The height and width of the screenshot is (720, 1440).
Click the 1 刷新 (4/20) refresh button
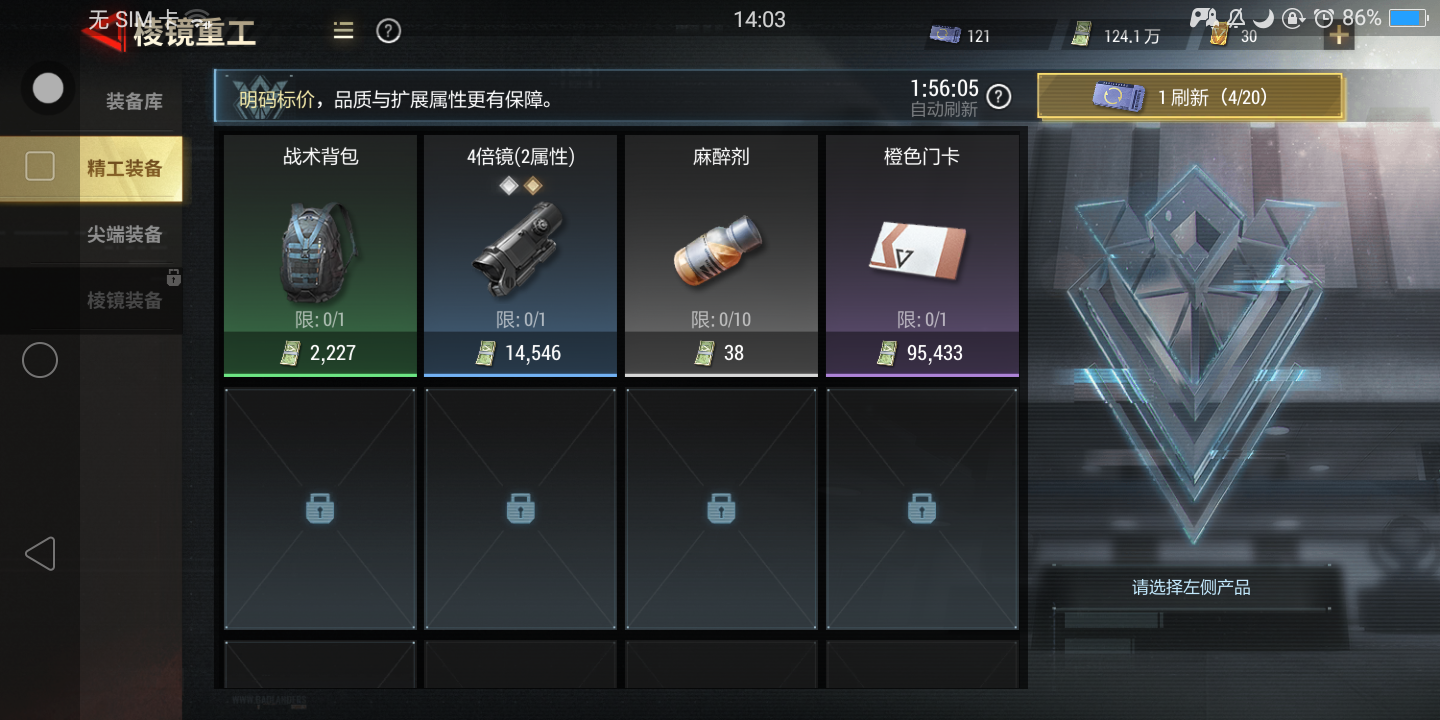click(x=1190, y=97)
